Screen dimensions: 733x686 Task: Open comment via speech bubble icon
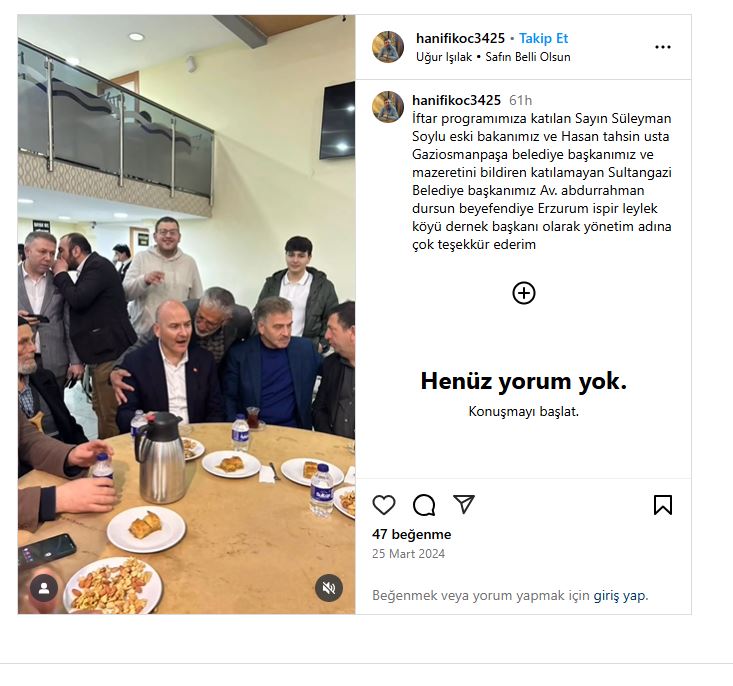coord(424,505)
